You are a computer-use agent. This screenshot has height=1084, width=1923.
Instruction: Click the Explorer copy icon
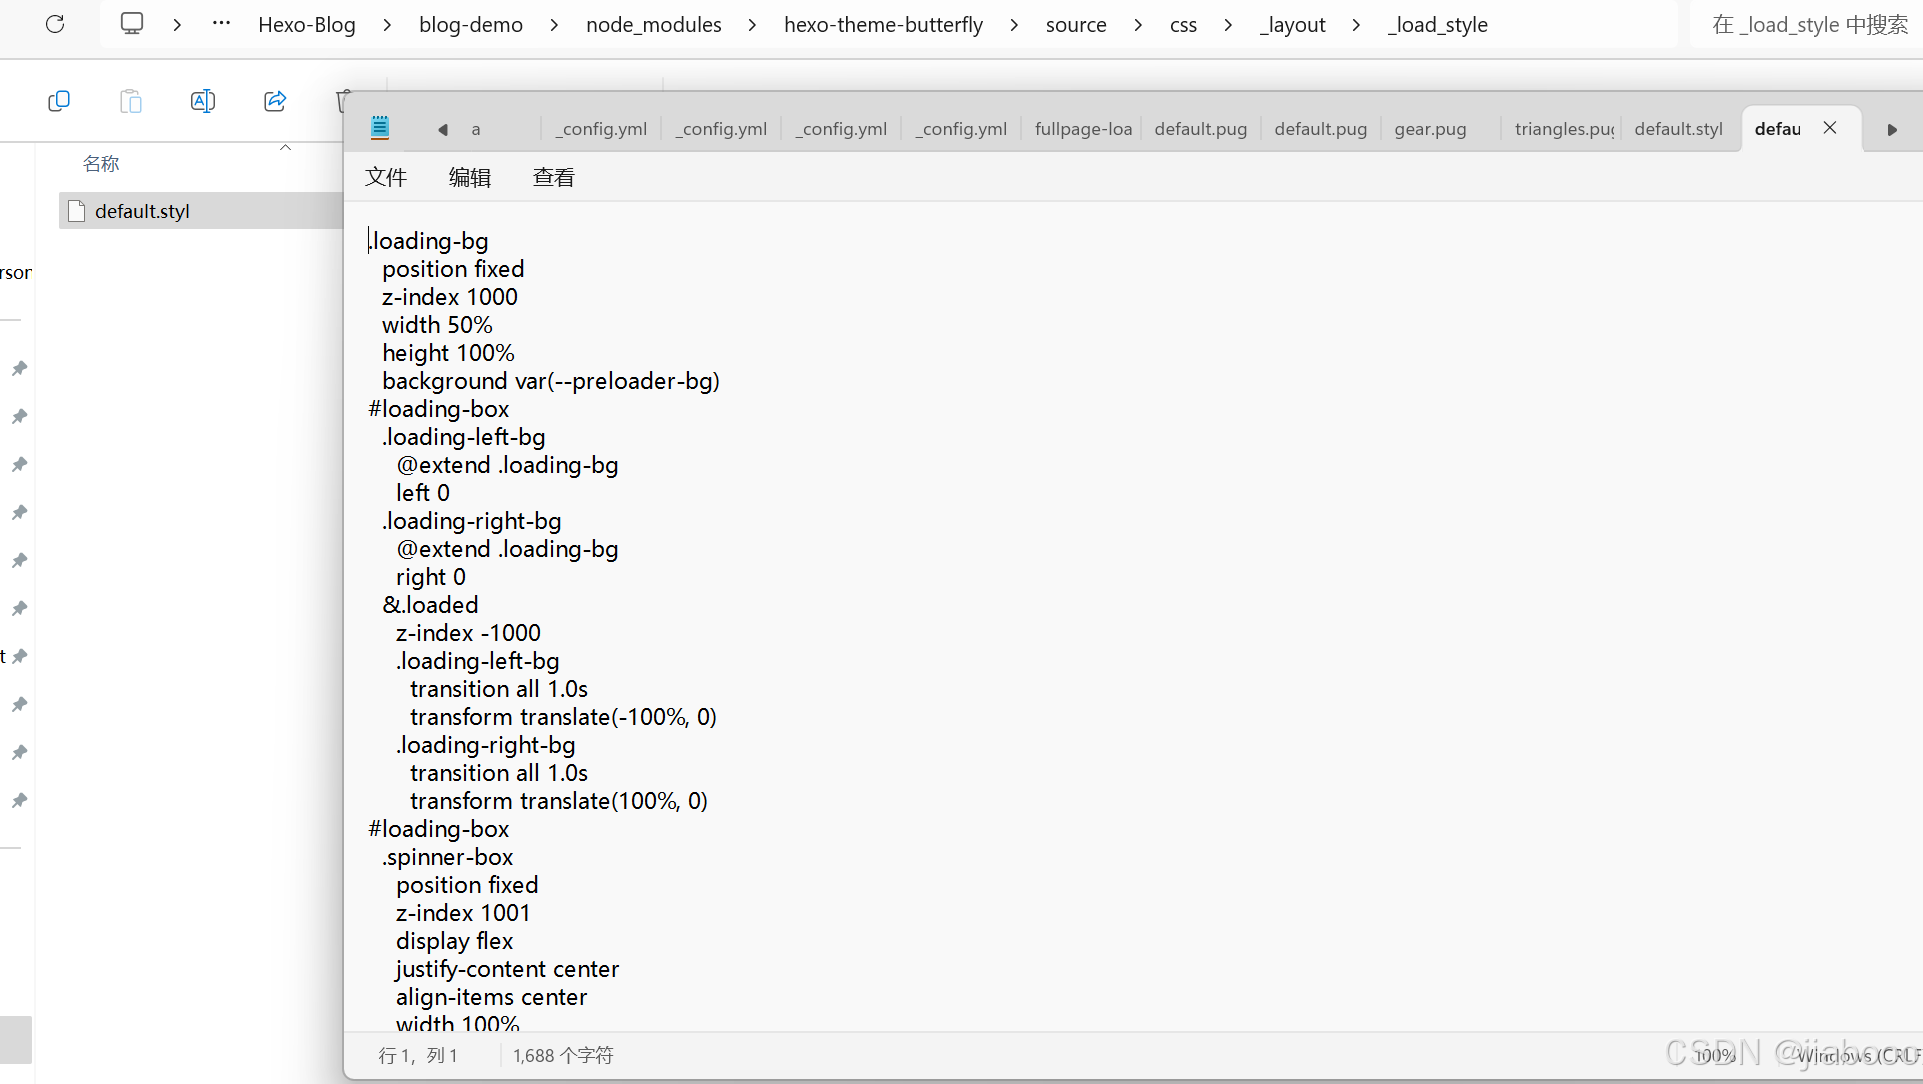(59, 101)
